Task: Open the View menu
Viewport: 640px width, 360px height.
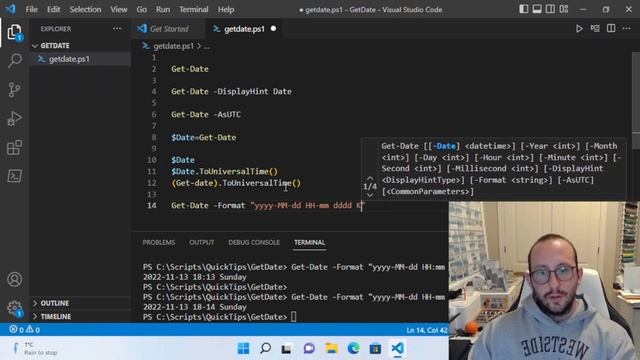Action: coord(119,9)
